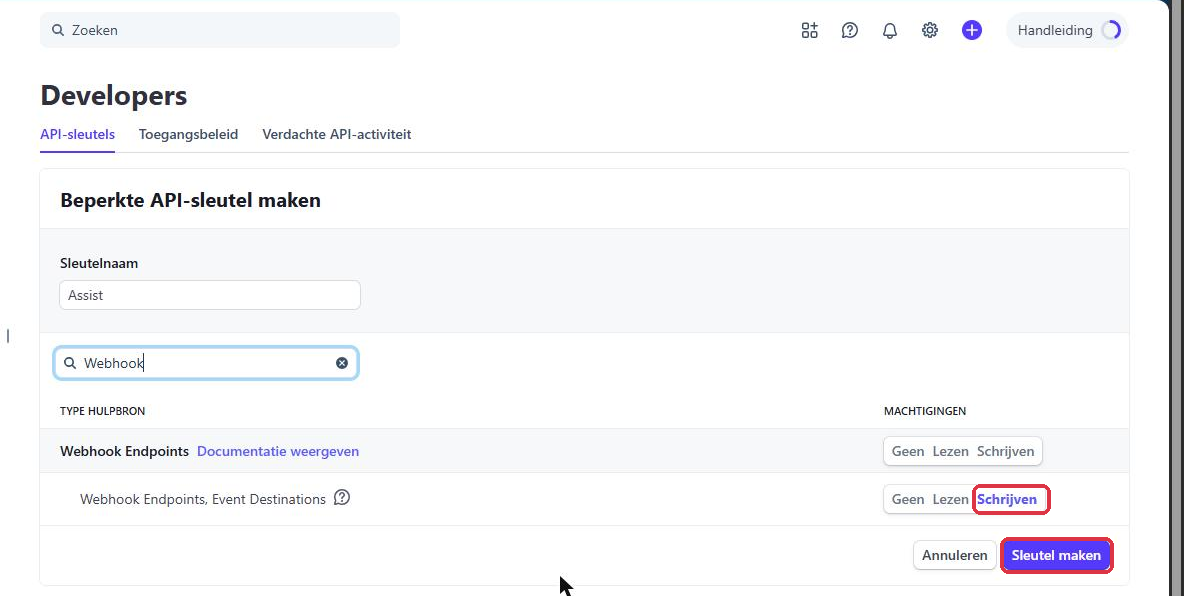
Task: Switch to Toegangsbeleid tab
Action: point(188,134)
